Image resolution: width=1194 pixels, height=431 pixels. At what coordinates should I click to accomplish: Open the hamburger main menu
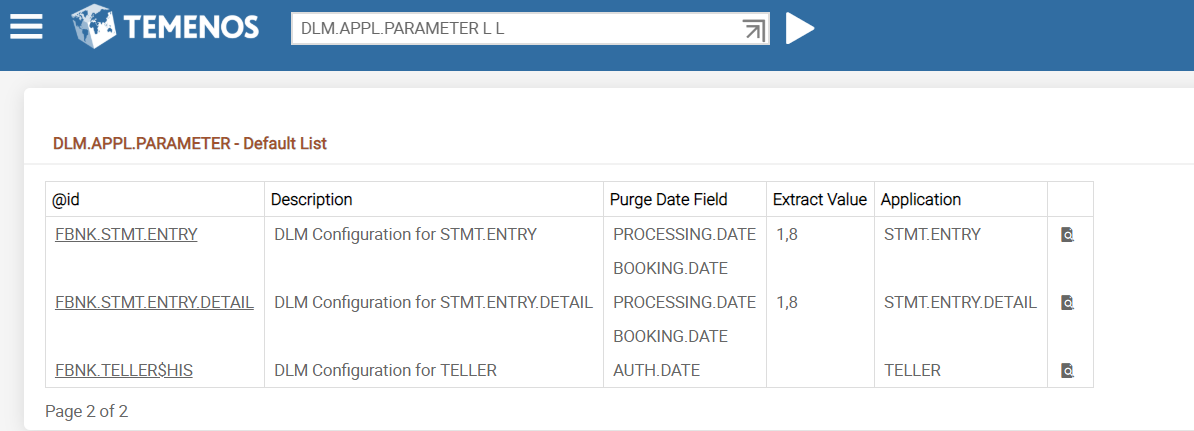point(26,27)
